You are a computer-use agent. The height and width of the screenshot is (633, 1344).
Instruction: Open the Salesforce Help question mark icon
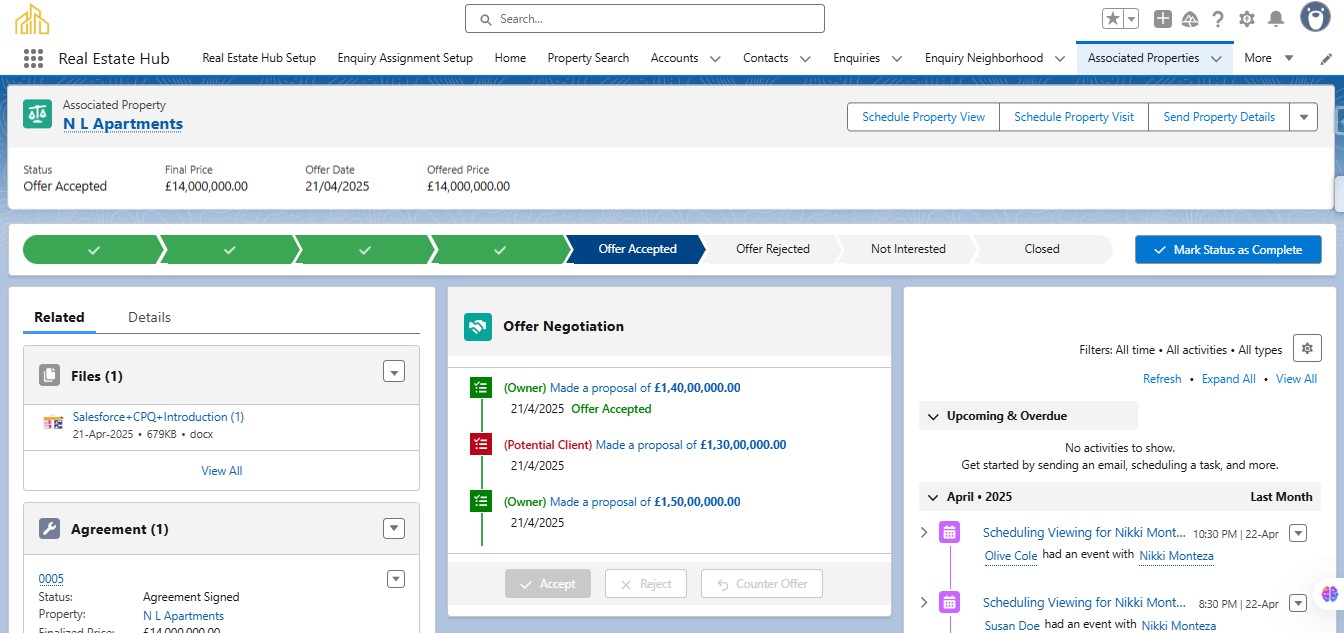tap(1218, 19)
